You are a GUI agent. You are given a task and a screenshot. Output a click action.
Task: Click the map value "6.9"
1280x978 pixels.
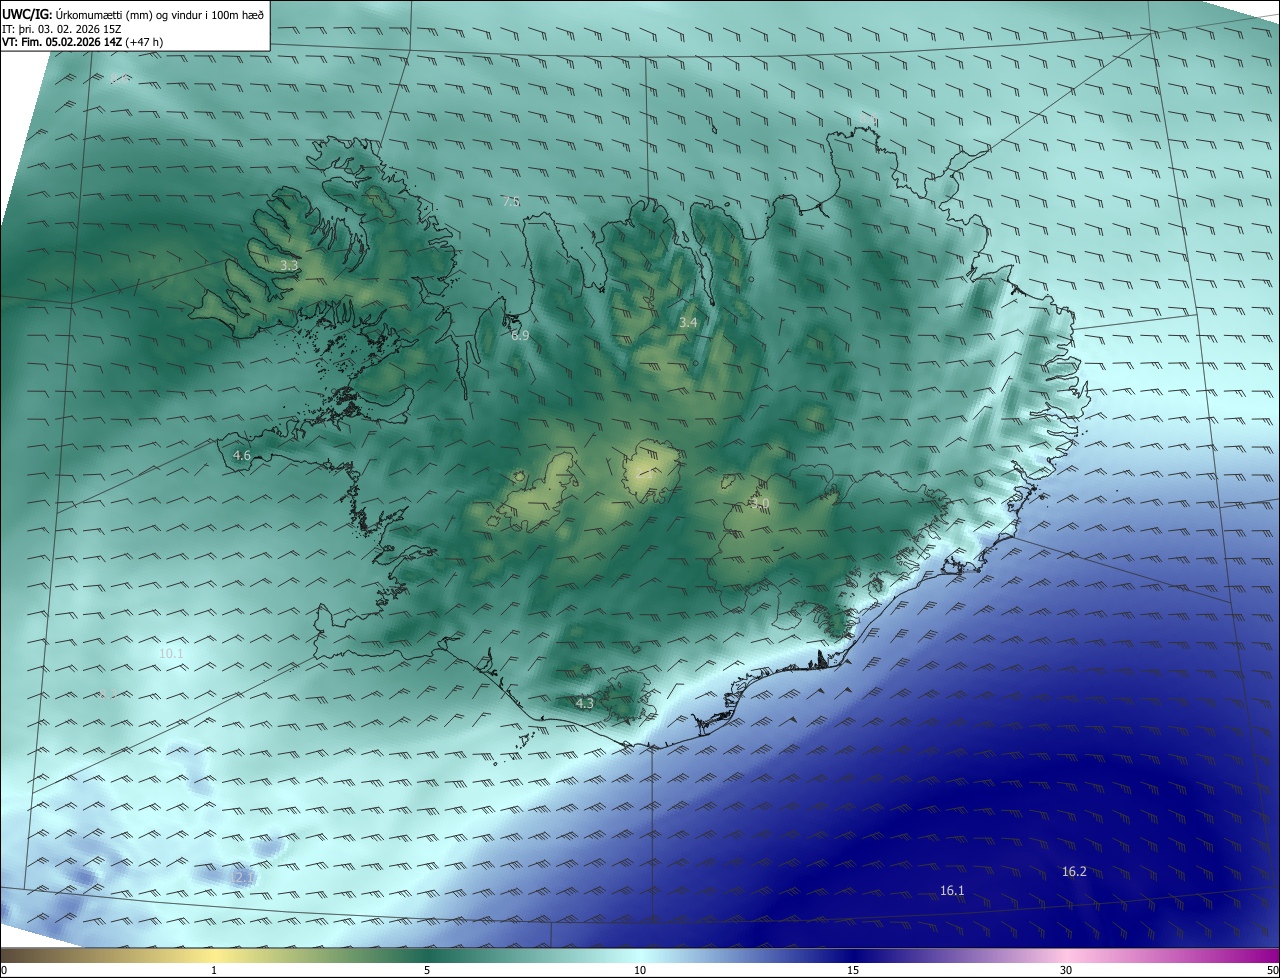pos(520,335)
